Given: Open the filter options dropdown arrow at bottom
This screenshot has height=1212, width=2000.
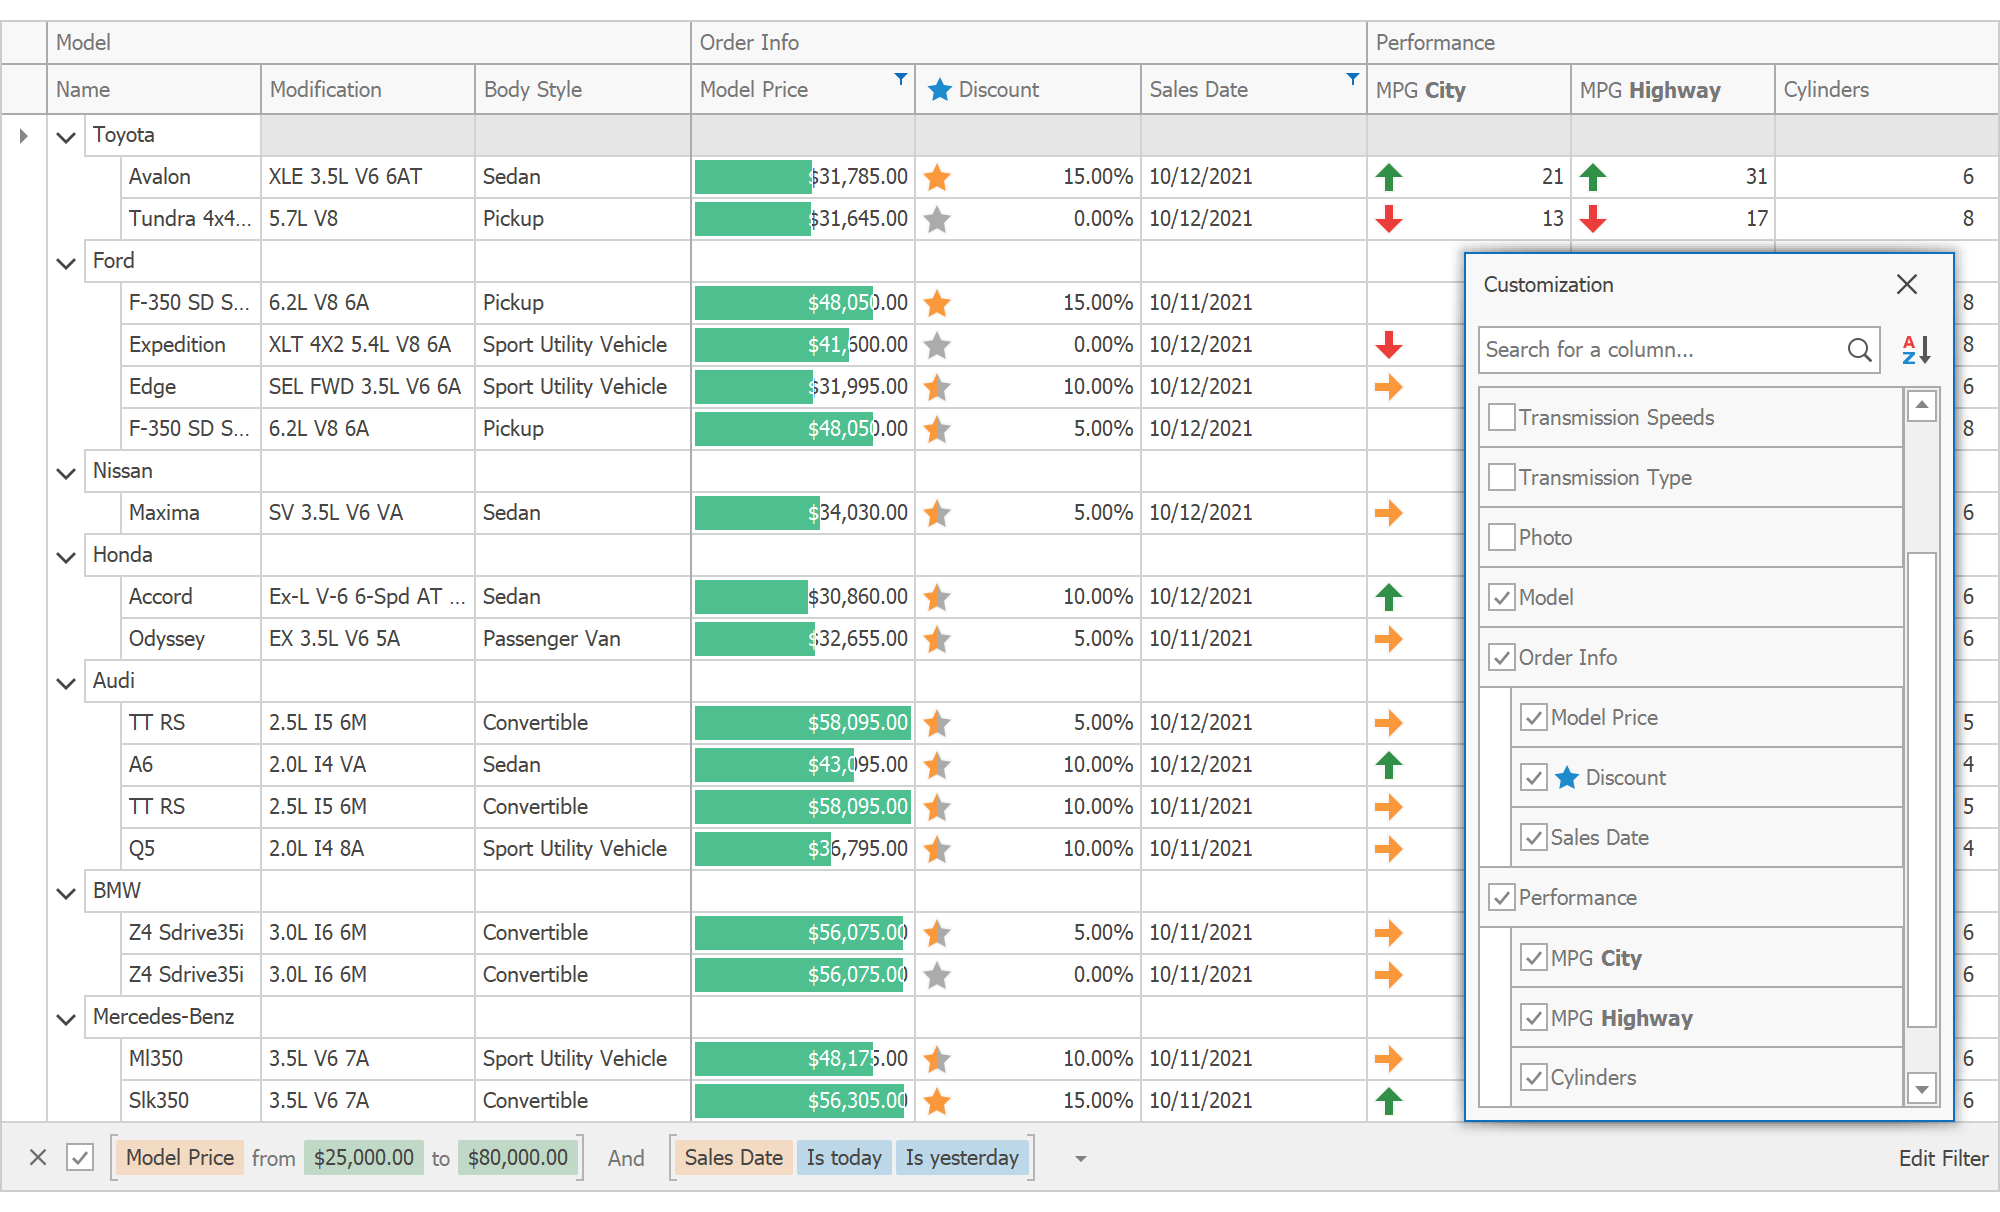Looking at the screenshot, I should coord(1079,1158).
